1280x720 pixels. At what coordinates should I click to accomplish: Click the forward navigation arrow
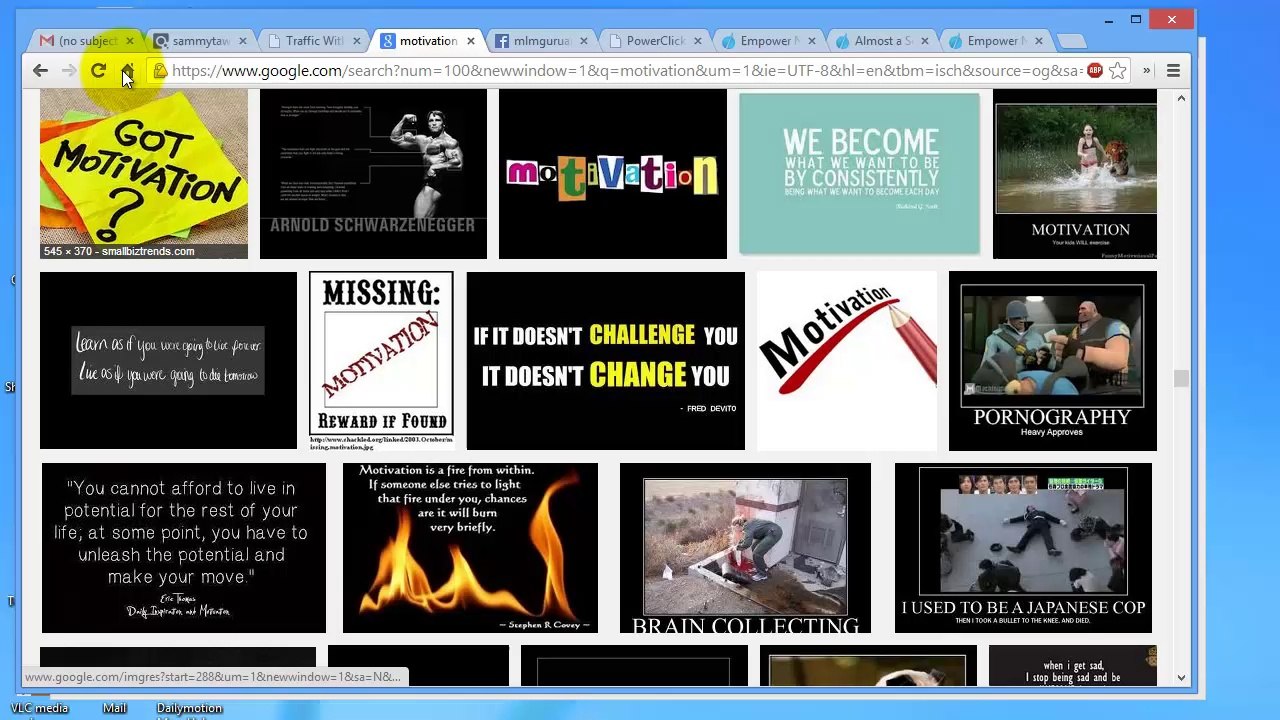69,71
